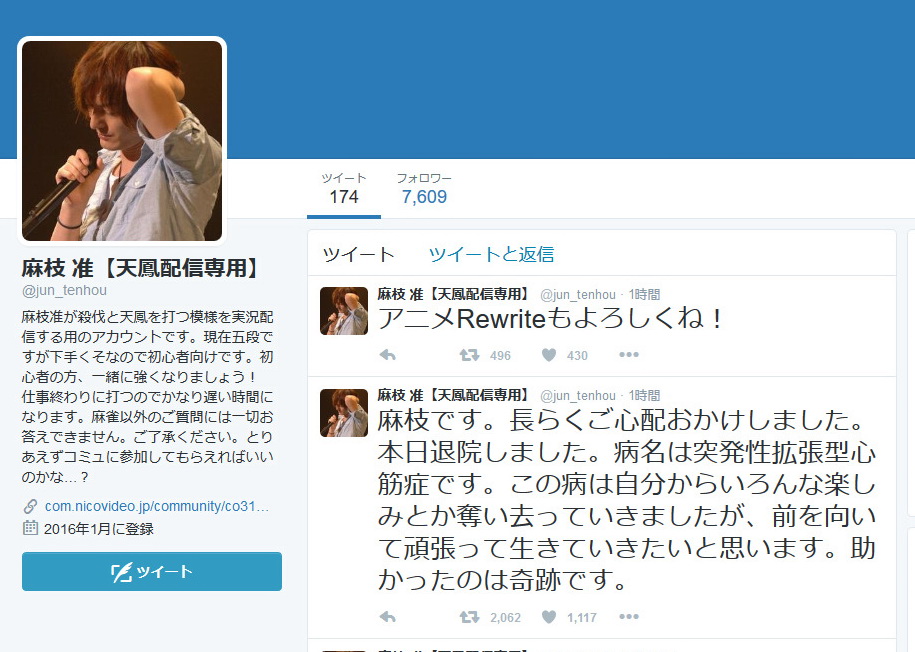Like the Anime Rewrite tweet
This screenshot has height=652, width=915.
(549, 355)
